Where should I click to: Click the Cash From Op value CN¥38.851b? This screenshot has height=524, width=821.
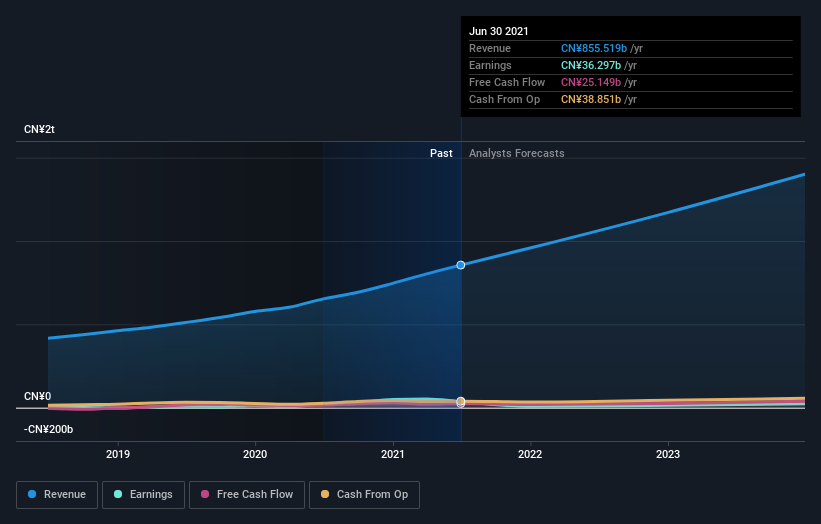click(x=591, y=99)
